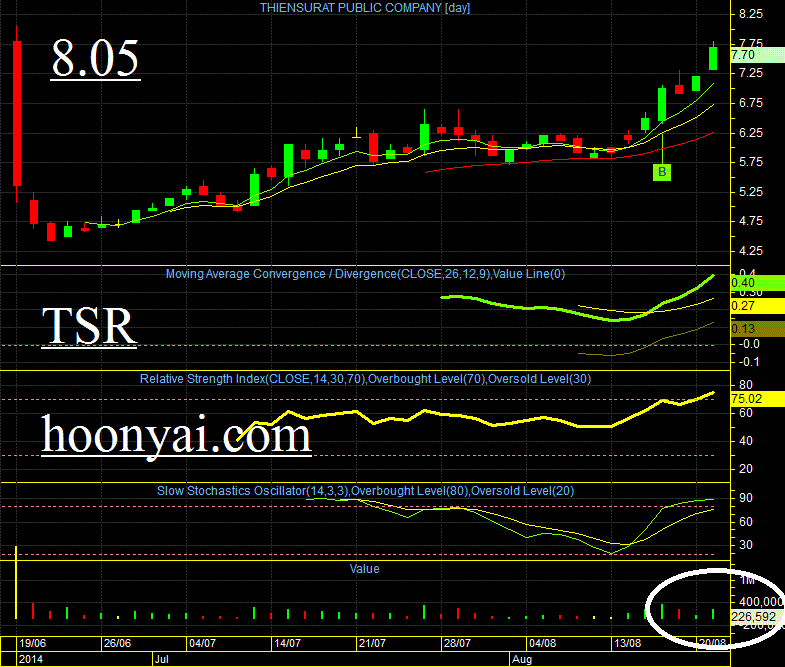
Task: Click the 04/07 date label
Action: tap(202, 643)
